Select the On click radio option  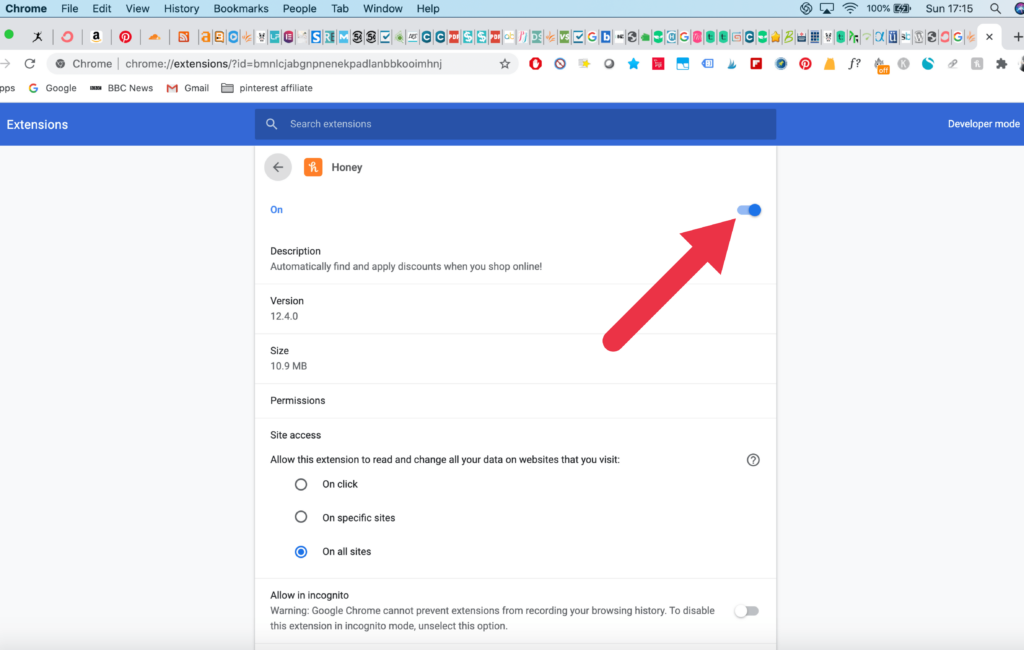click(300, 484)
